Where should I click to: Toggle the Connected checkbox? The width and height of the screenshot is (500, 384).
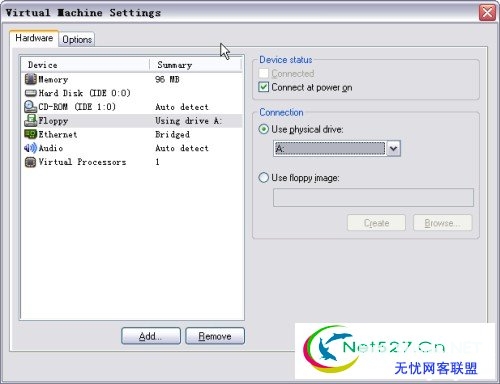coord(263,73)
